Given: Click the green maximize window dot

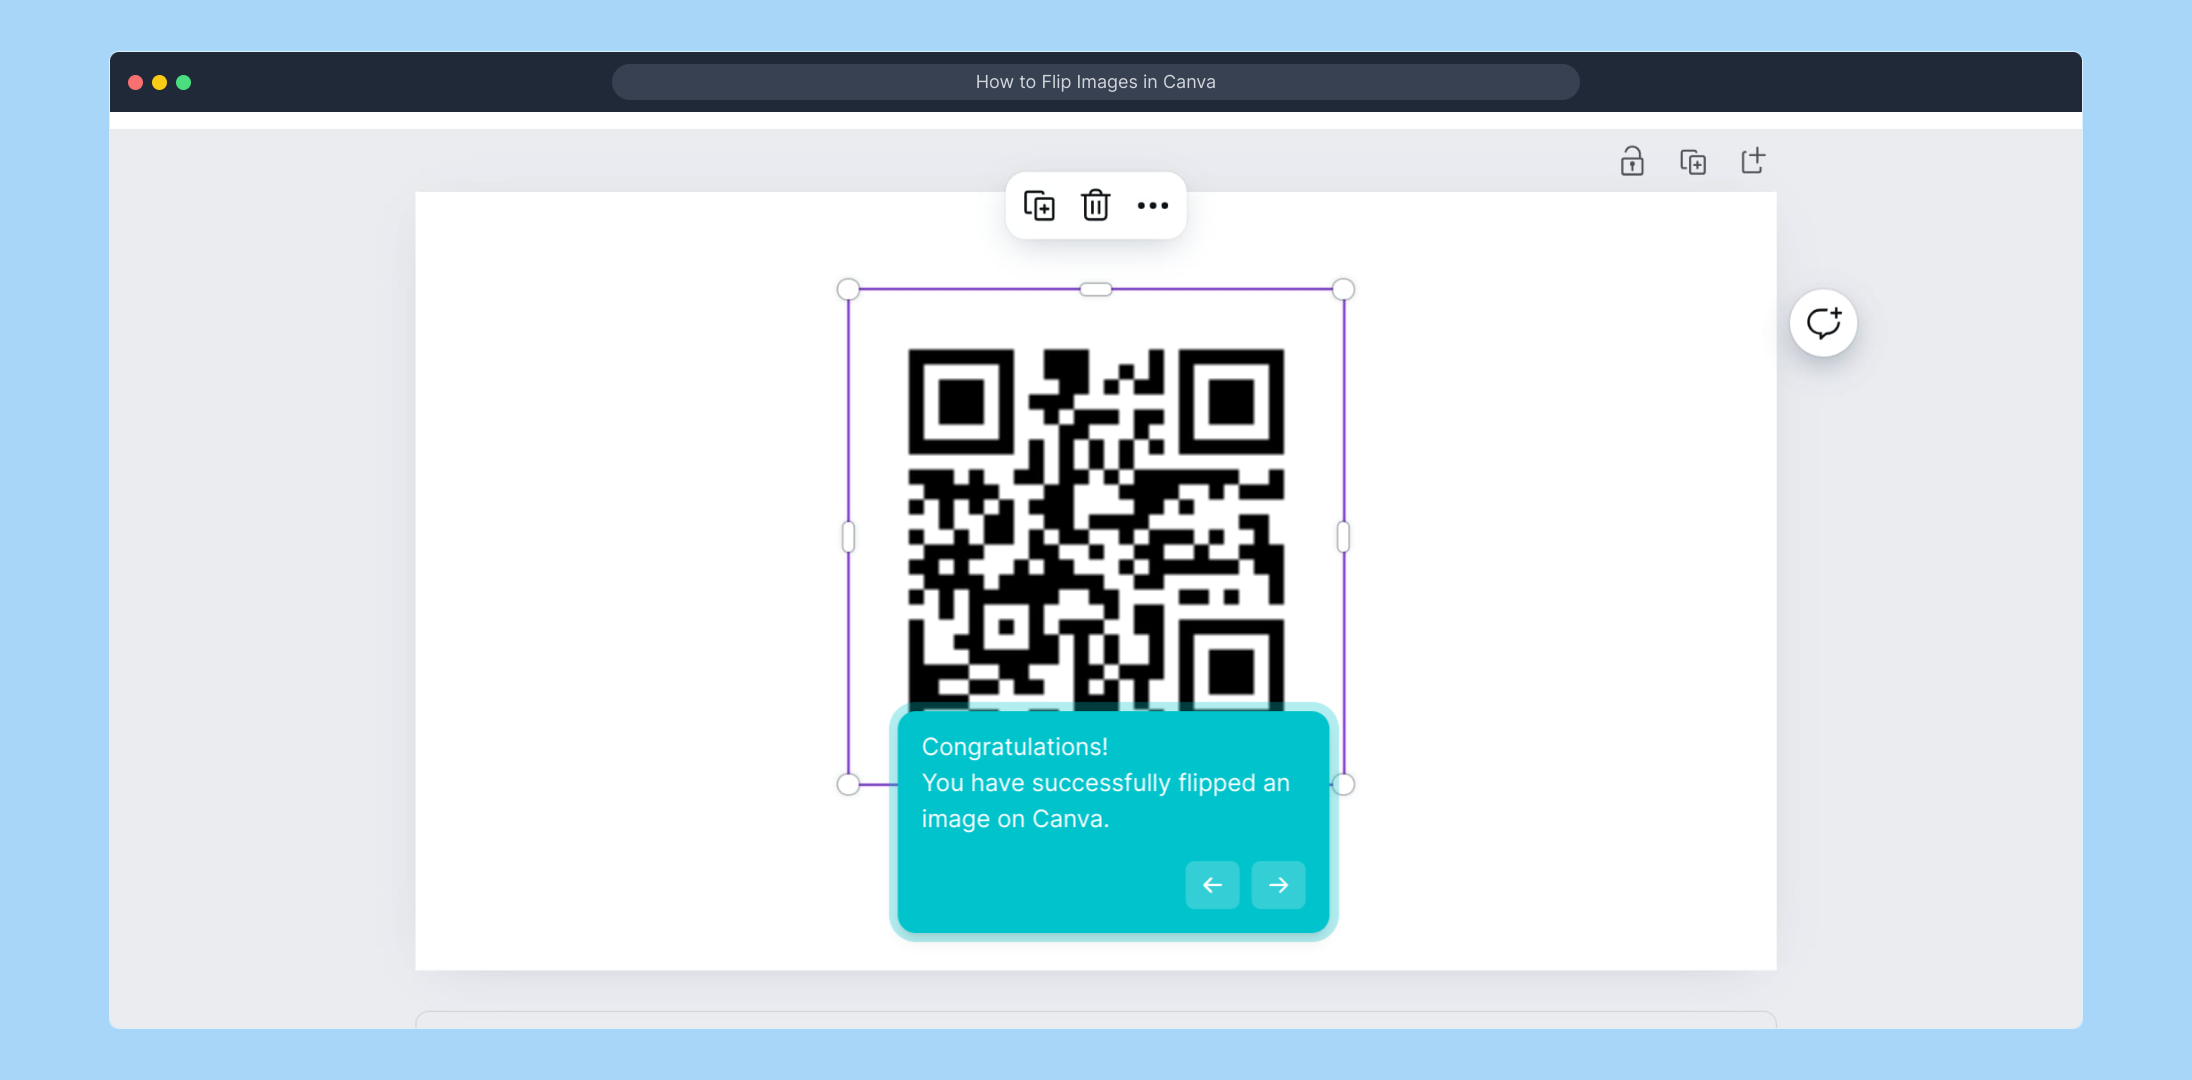Looking at the screenshot, I should click(x=184, y=82).
